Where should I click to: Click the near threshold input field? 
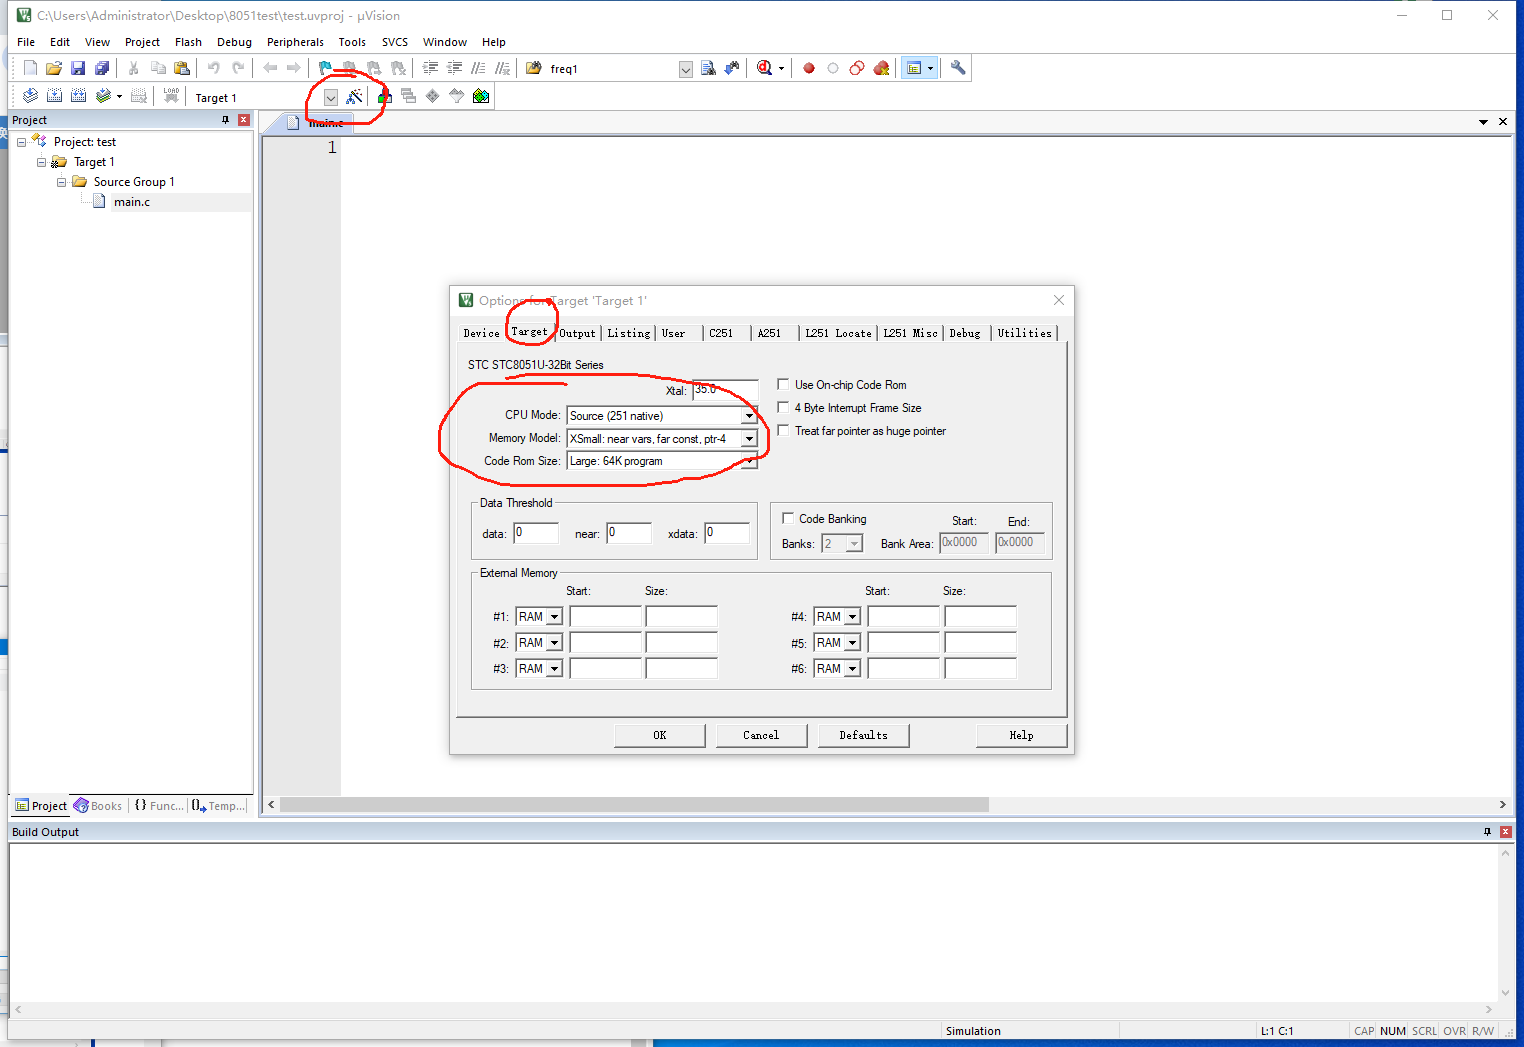pos(629,533)
